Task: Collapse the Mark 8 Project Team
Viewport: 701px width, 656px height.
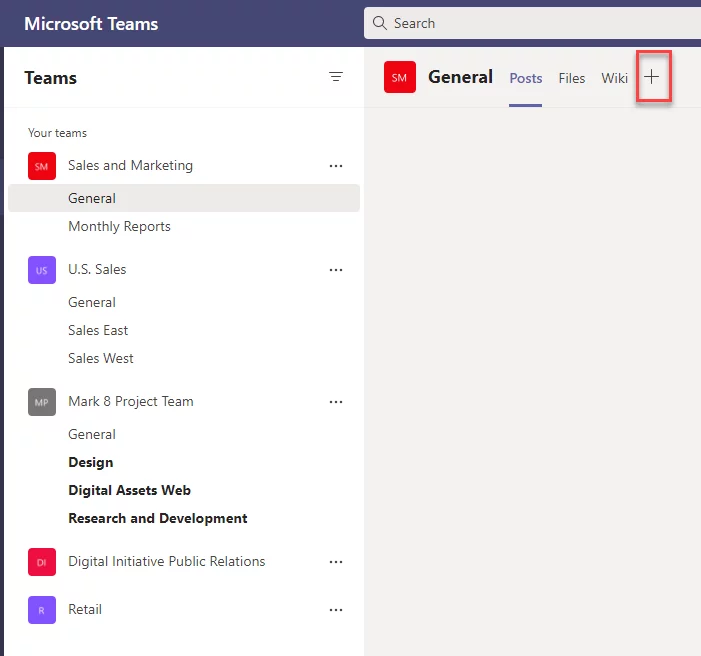Action: point(131,402)
